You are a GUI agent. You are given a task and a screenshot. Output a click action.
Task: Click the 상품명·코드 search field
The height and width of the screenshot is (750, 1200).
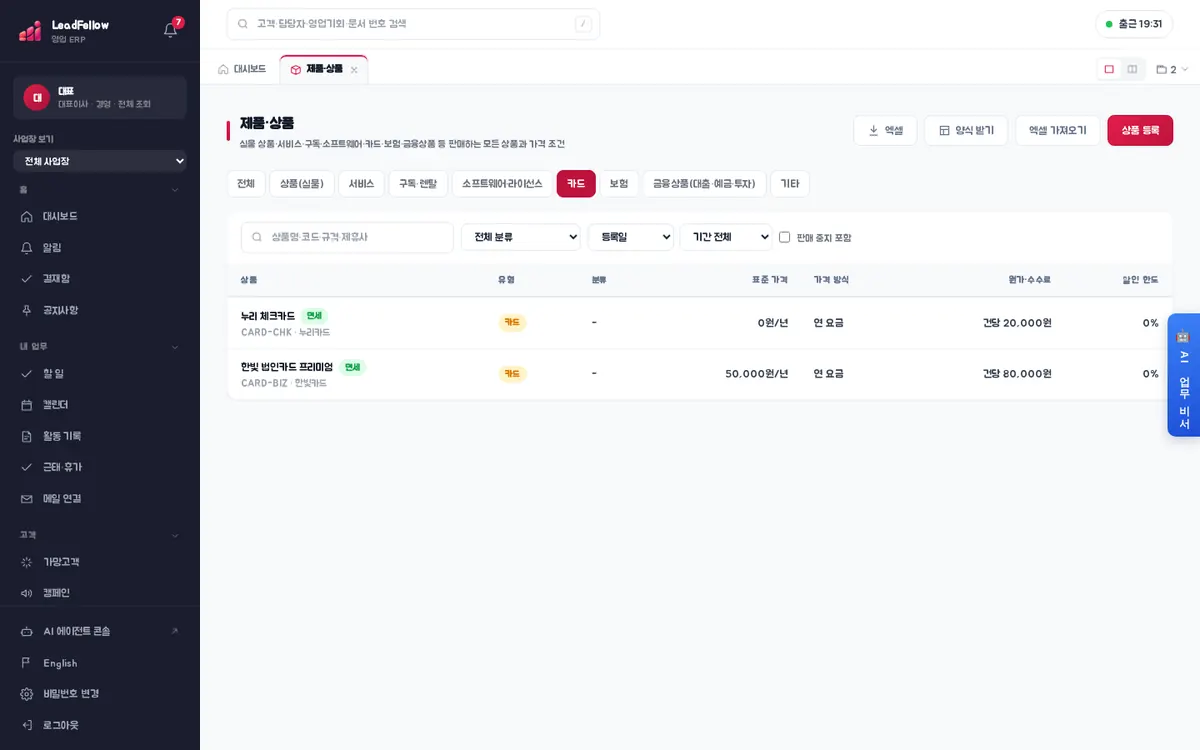(347, 237)
